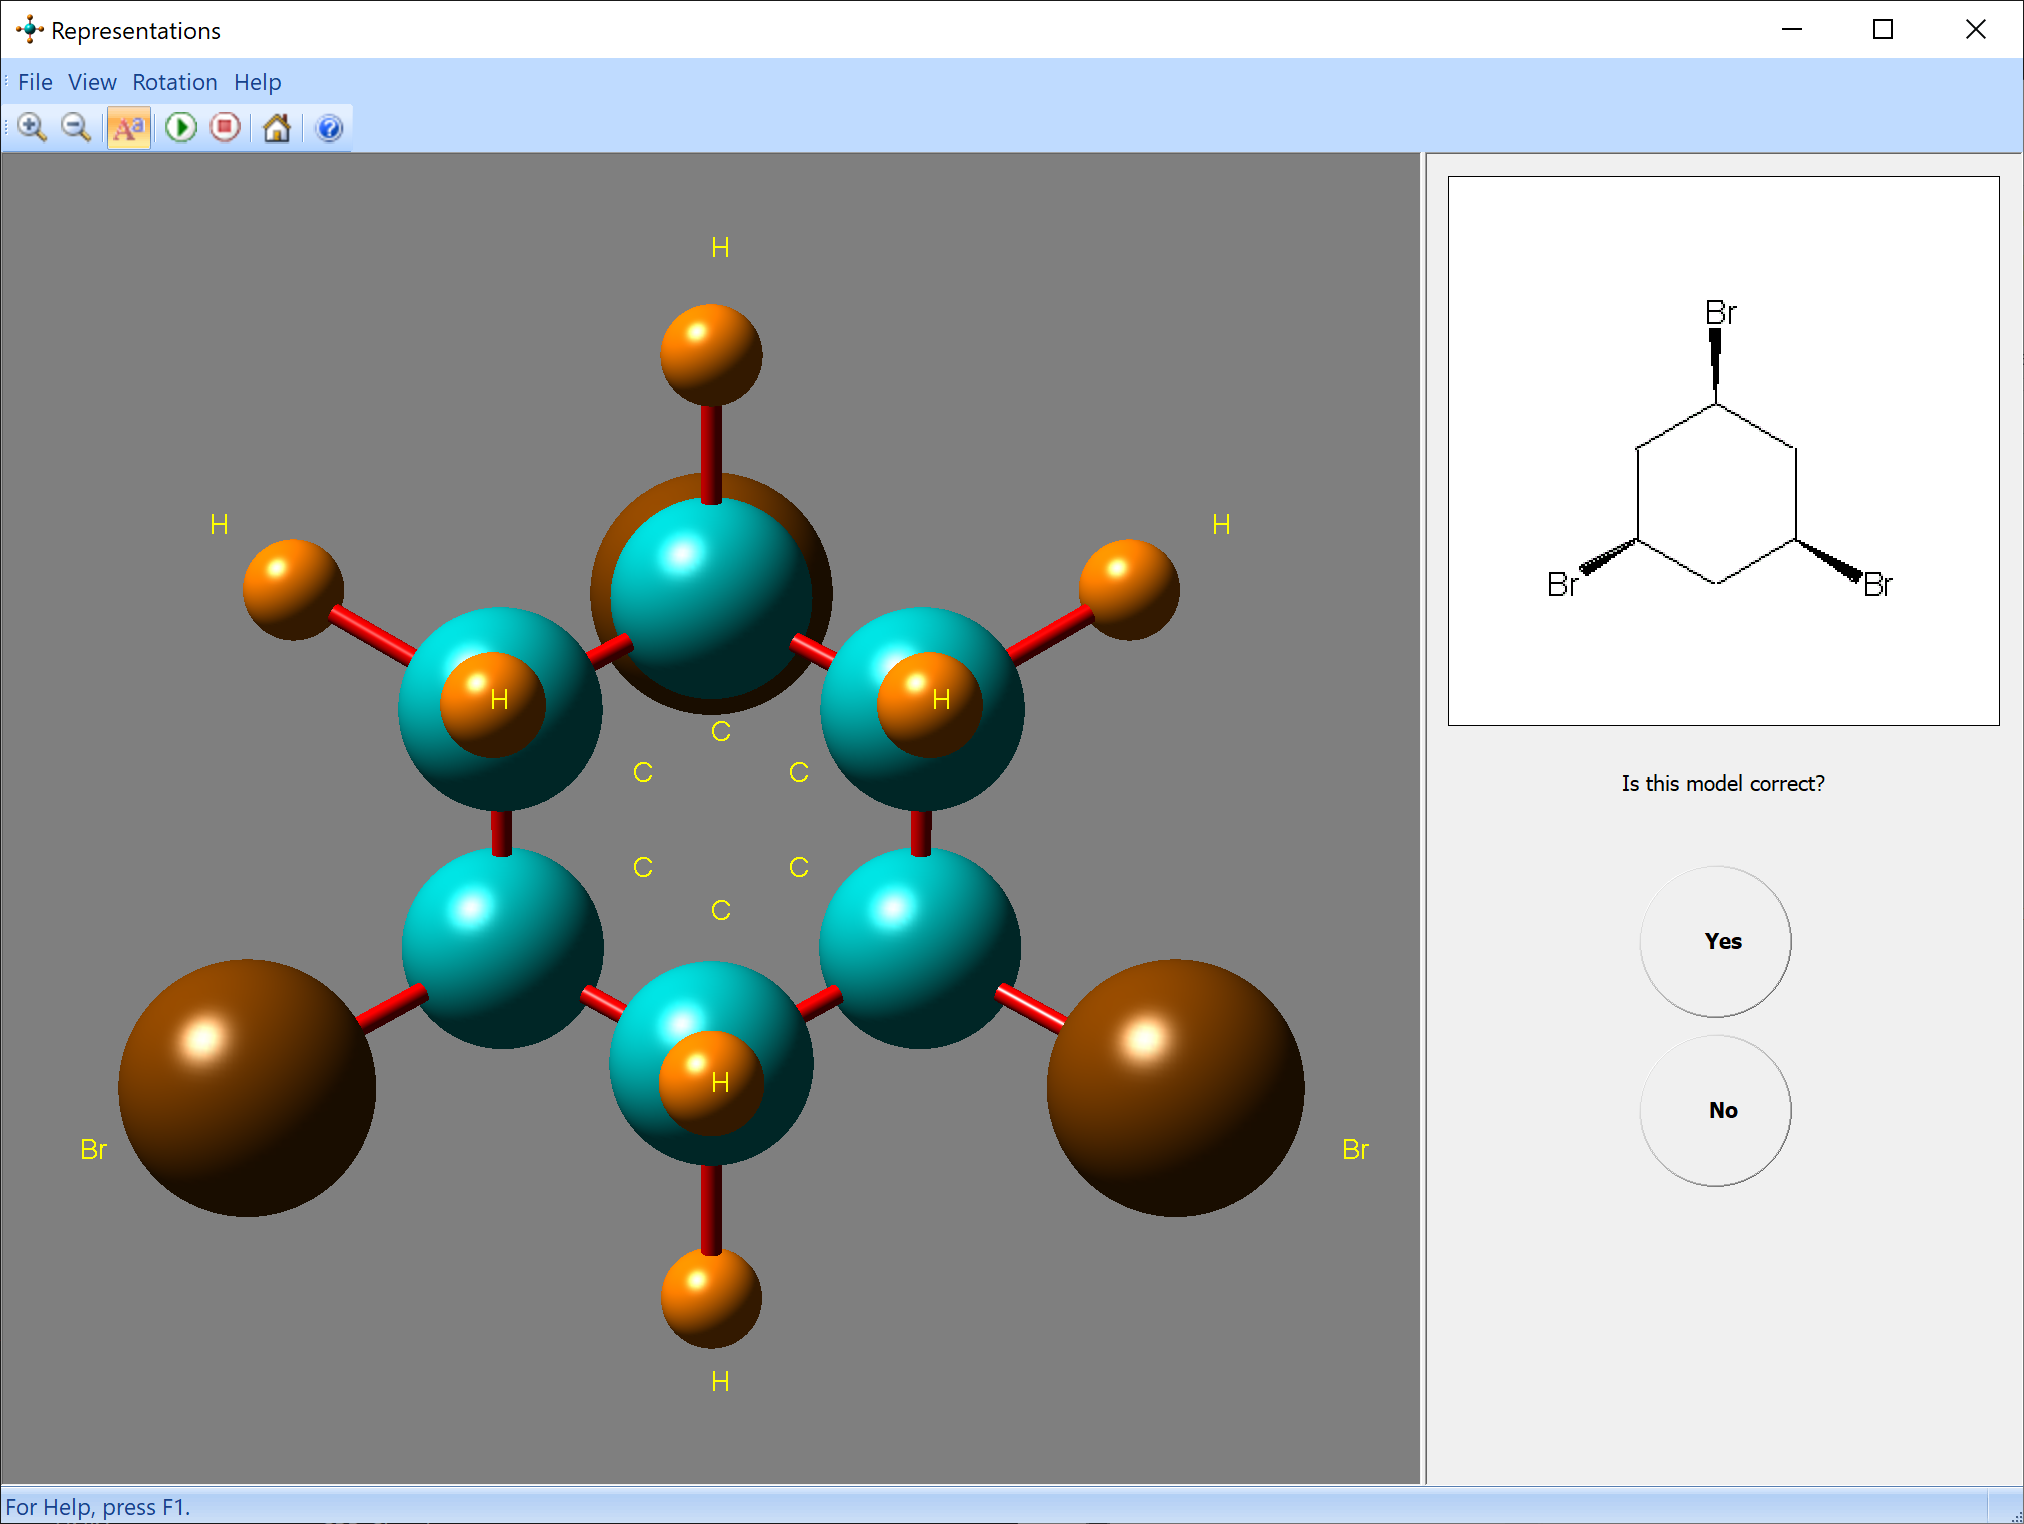This screenshot has height=1524, width=2024.
Task: Open help with blue question icon
Action: (x=329, y=128)
